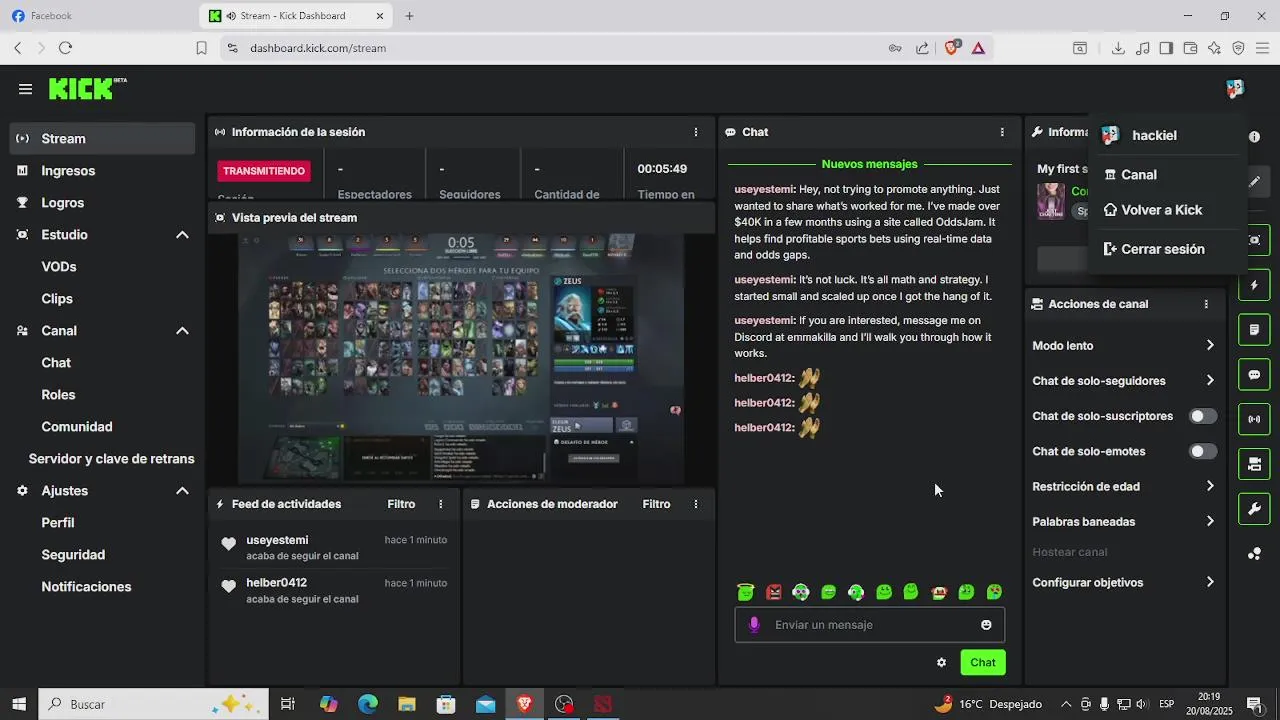The height and width of the screenshot is (720, 1280).
Task: Open the browser downloads icon
Action: pyautogui.click(x=1118, y=48)
